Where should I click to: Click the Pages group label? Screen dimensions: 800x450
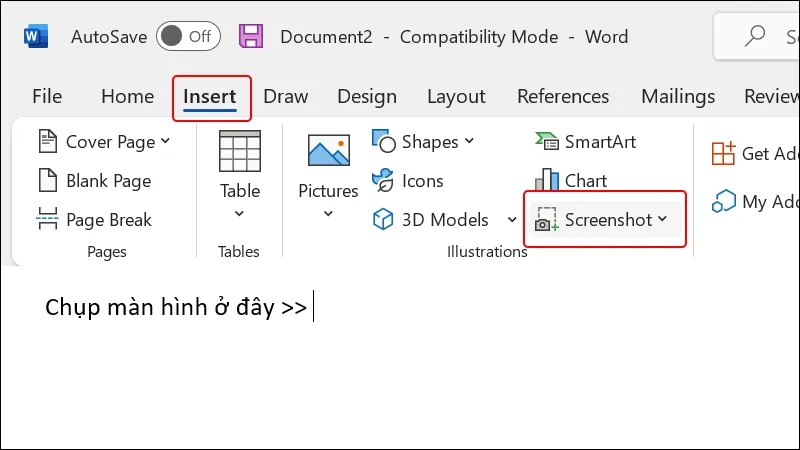[x=107, y=252]
